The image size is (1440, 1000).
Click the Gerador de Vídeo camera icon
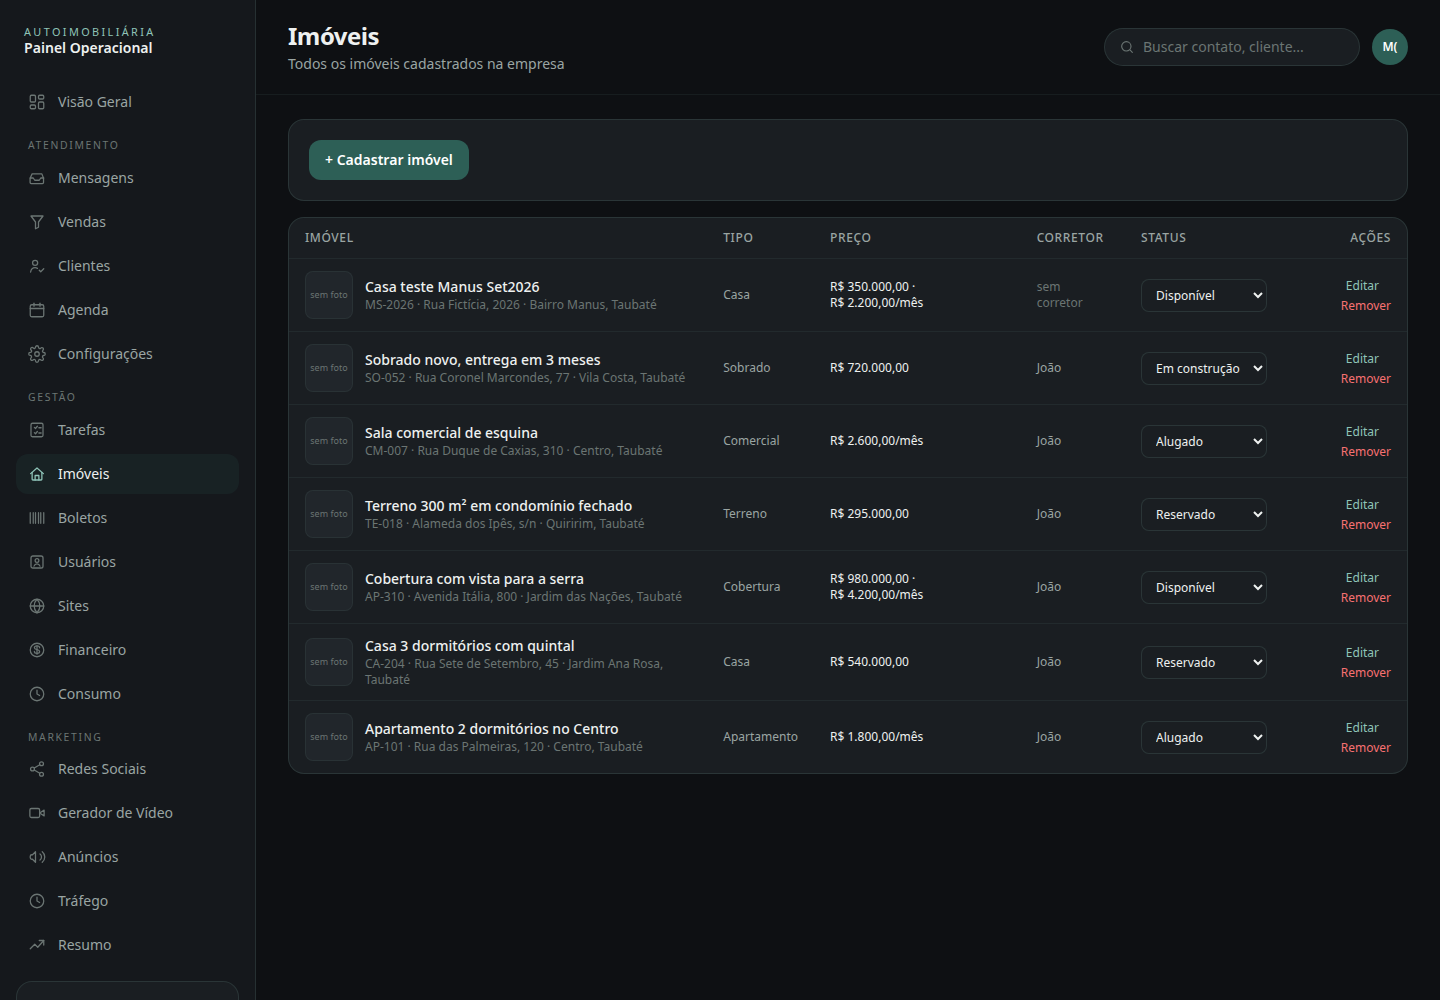pyautogui.click(x=37, y=813)
